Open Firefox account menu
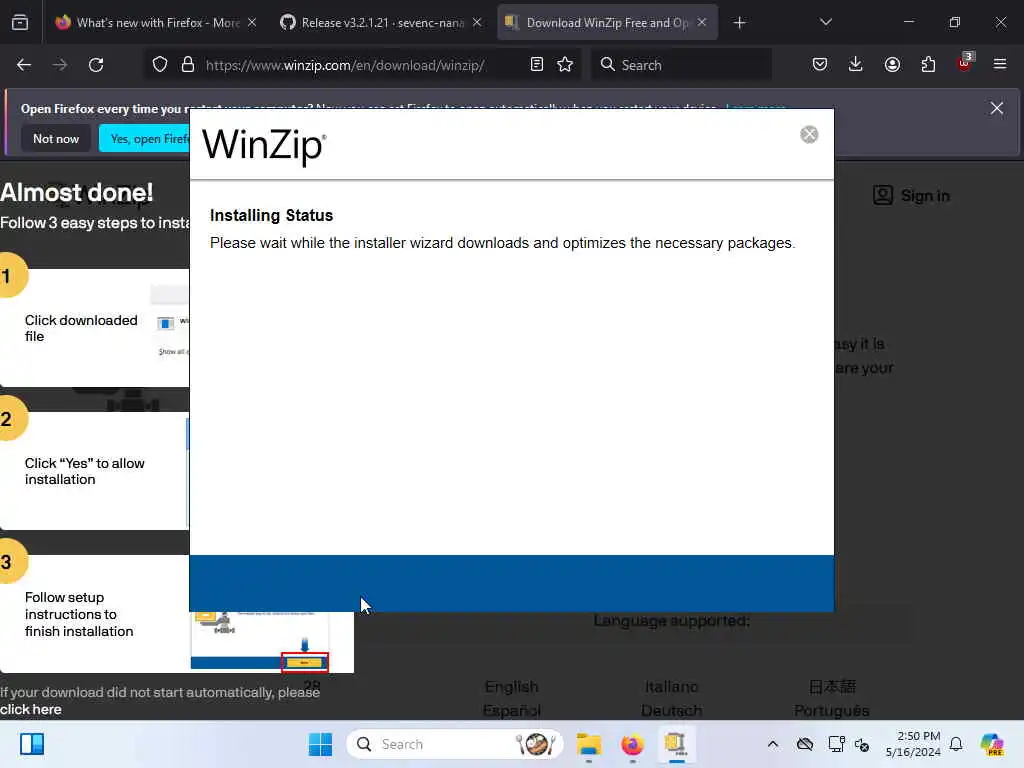 point(892,65)
